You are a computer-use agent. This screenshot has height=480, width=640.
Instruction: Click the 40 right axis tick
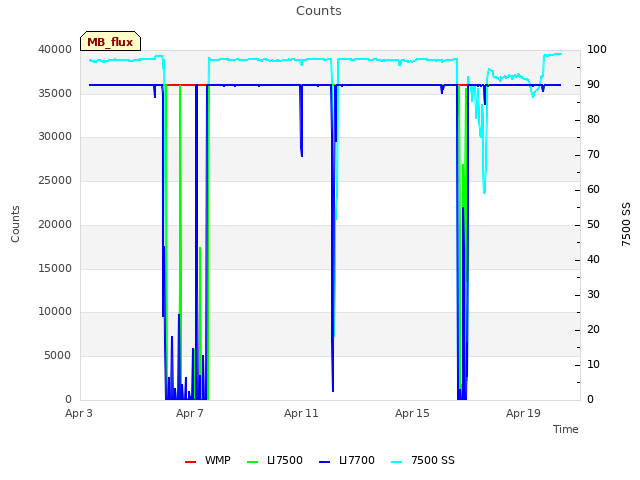coord(593,260)
